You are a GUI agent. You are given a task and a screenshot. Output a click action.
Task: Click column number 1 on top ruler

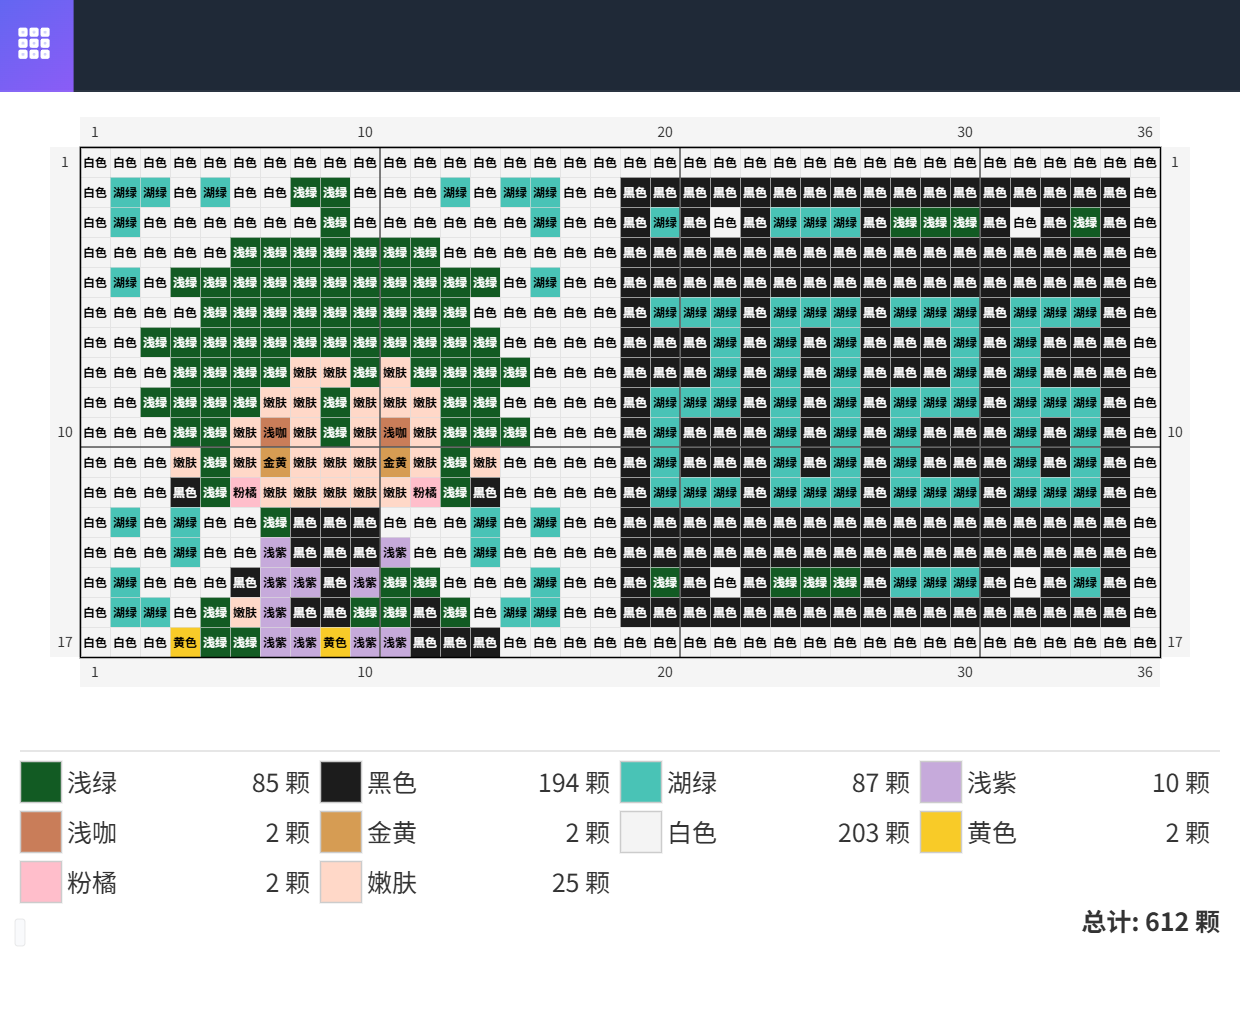(x=95, y=132)
